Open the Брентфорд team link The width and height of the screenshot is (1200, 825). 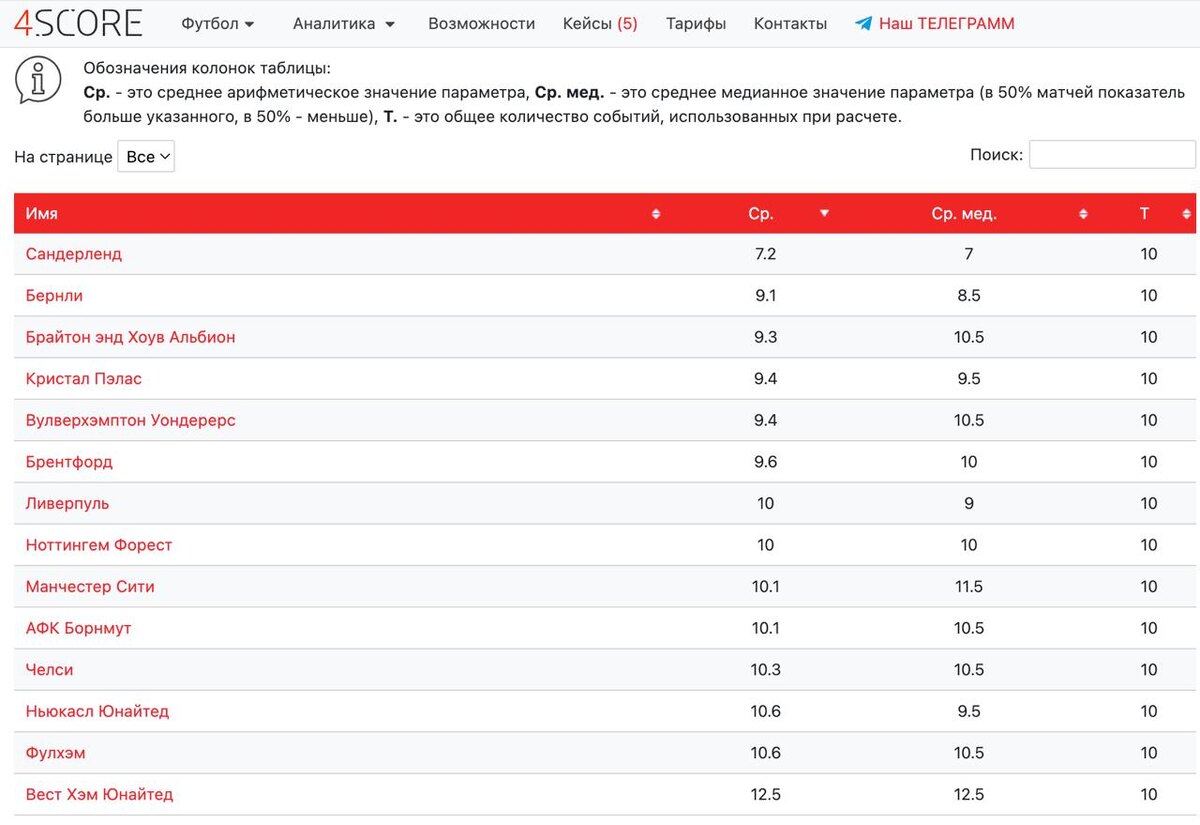[x=69, y=462]
